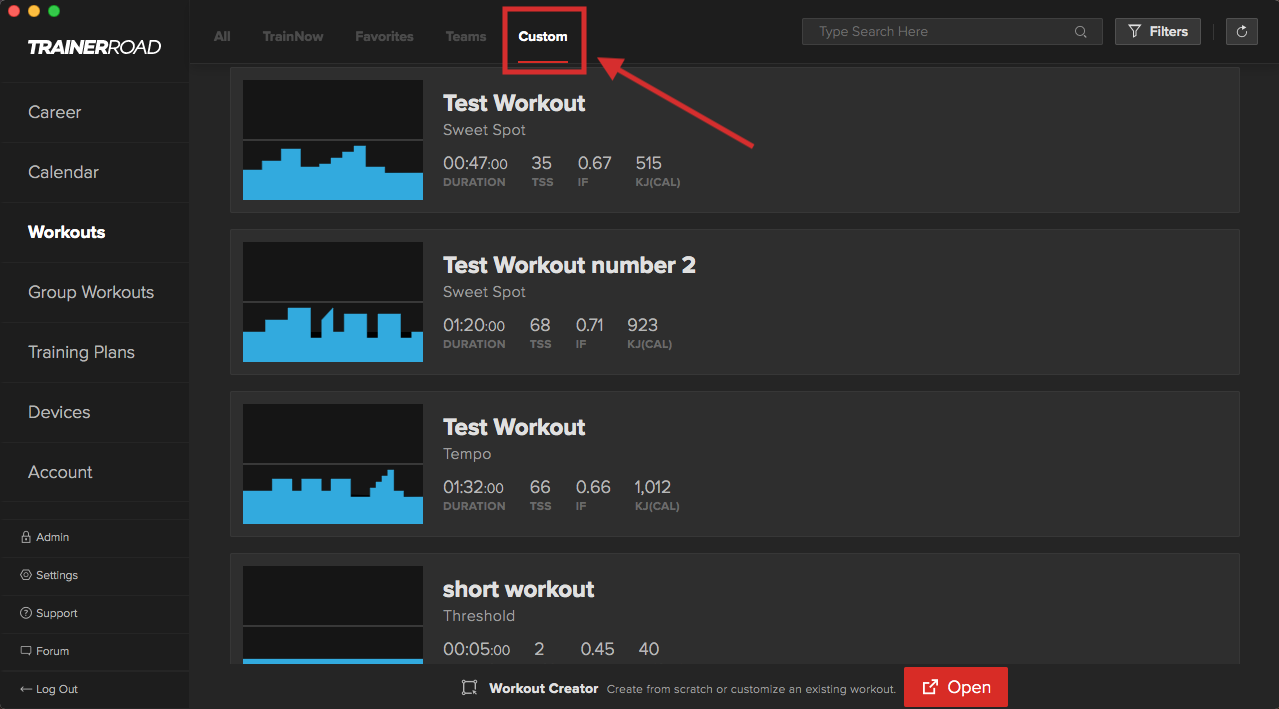Click the Threshold zone label

coord(479,616)
